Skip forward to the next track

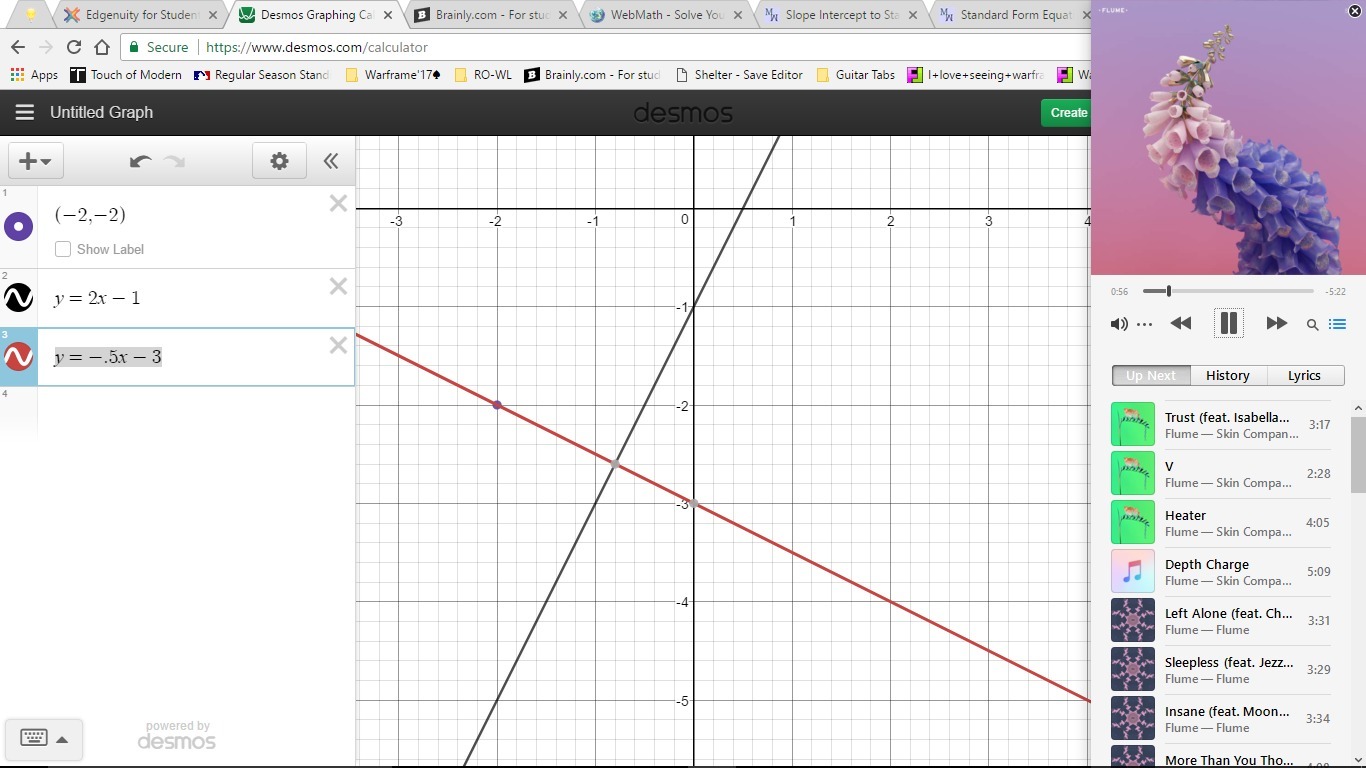point(1276,323)
